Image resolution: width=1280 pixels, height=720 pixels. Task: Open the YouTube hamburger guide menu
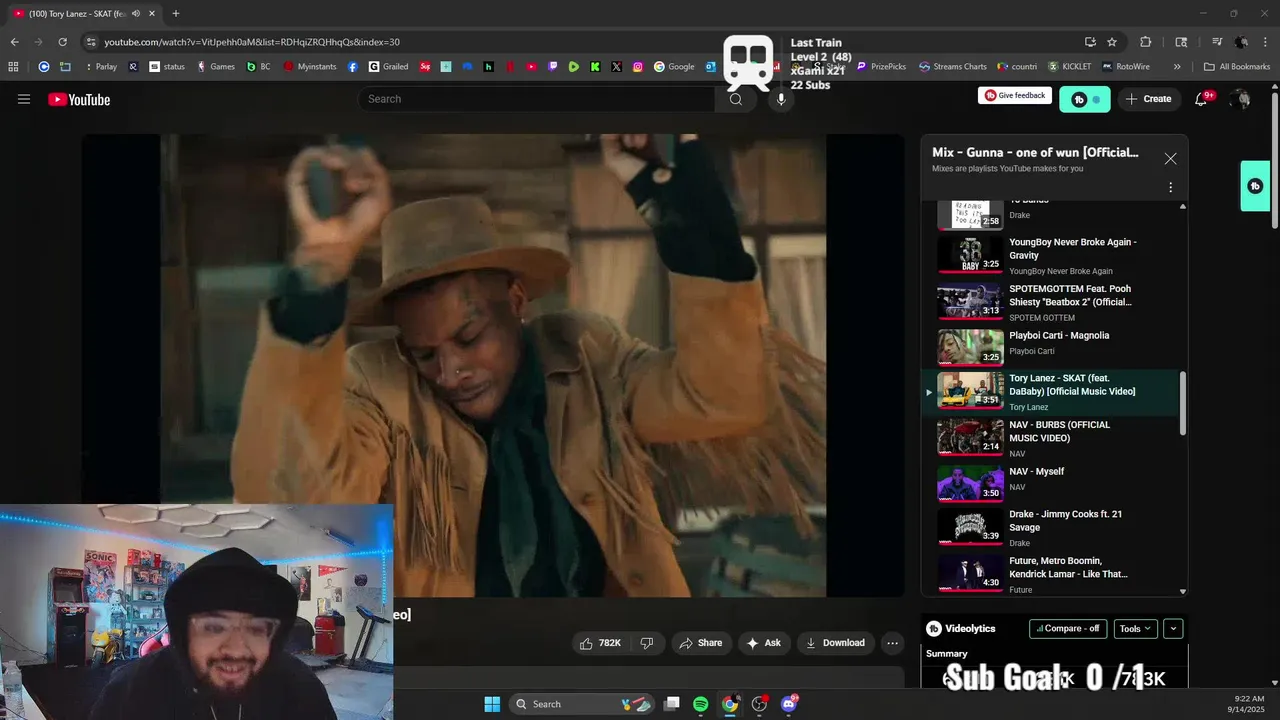coord(24,99)
